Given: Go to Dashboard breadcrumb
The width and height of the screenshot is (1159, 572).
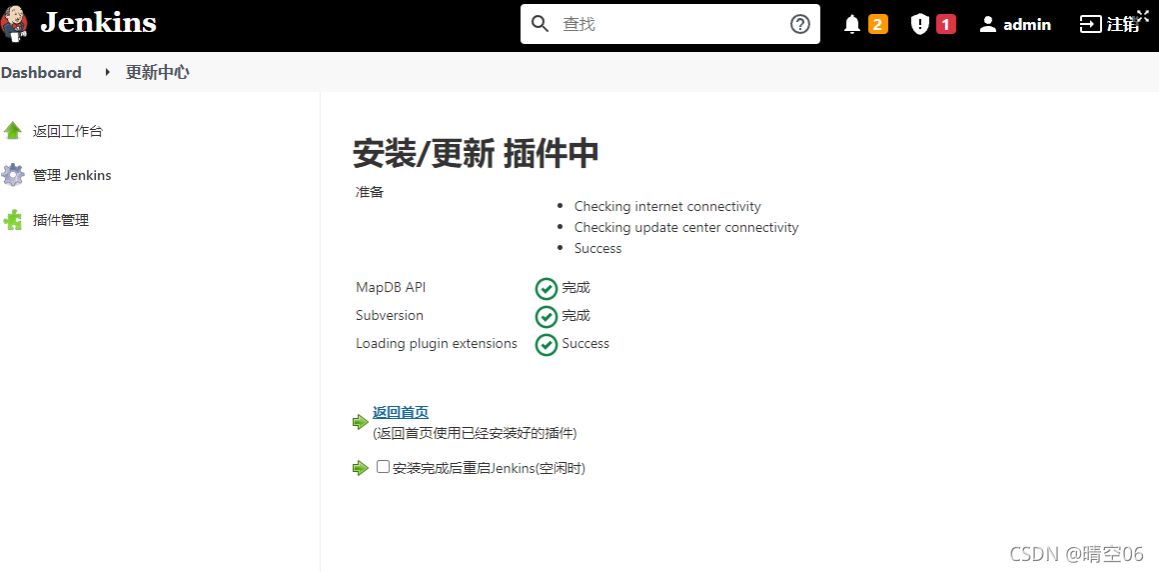Looking at the screenshot, I should [41, 72].
